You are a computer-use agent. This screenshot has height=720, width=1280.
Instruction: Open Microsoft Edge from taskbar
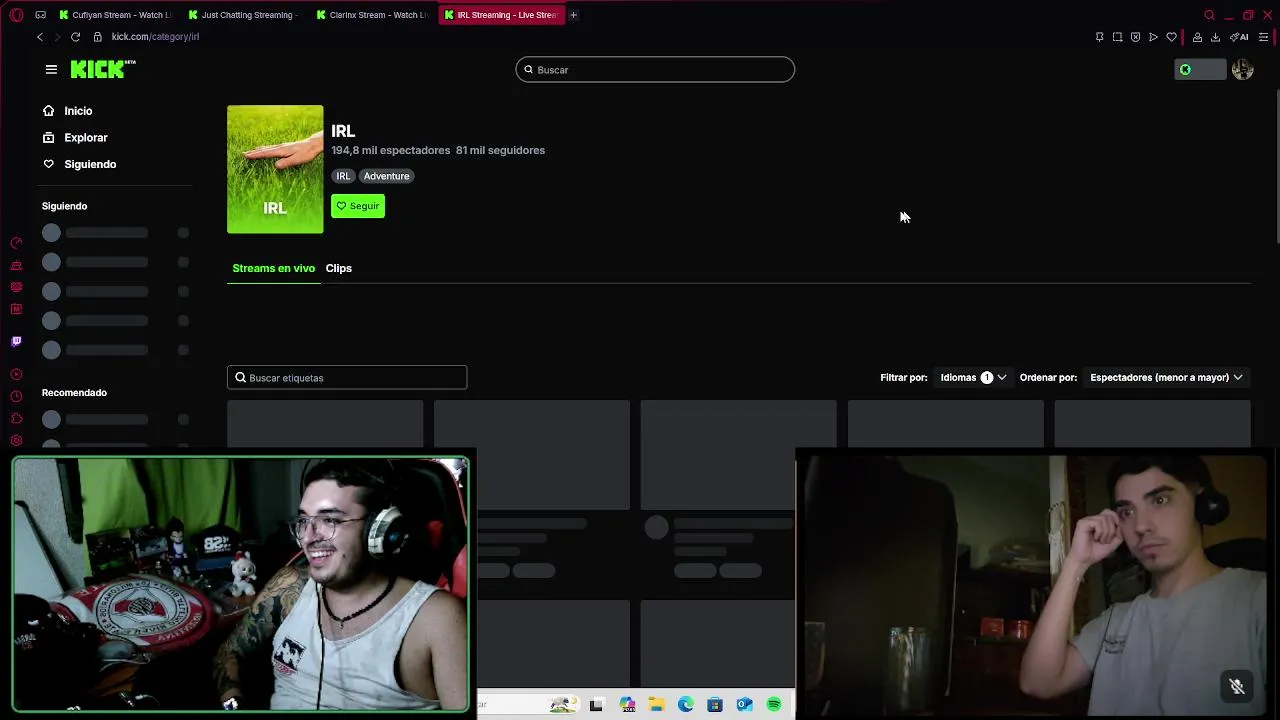coord(685,705)
